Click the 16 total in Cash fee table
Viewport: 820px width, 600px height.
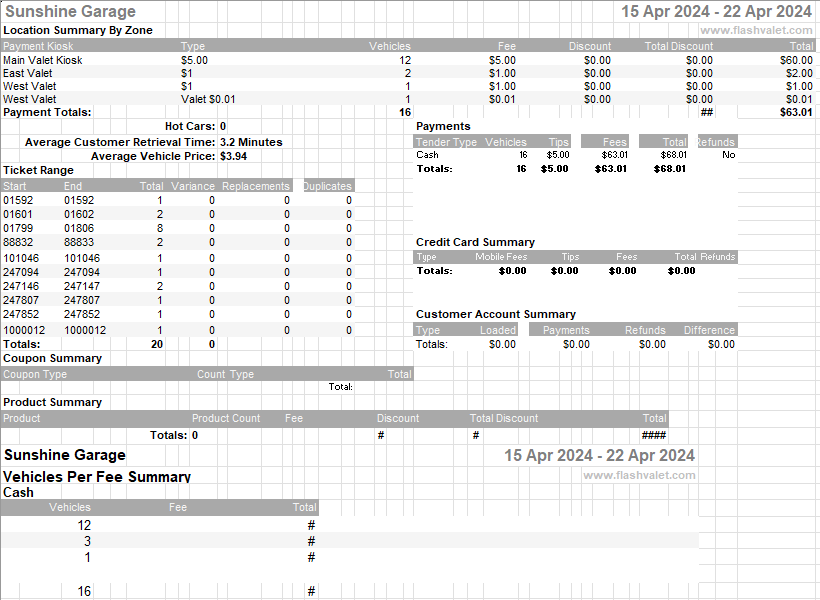pyautogui.click(x=84, y=591)
